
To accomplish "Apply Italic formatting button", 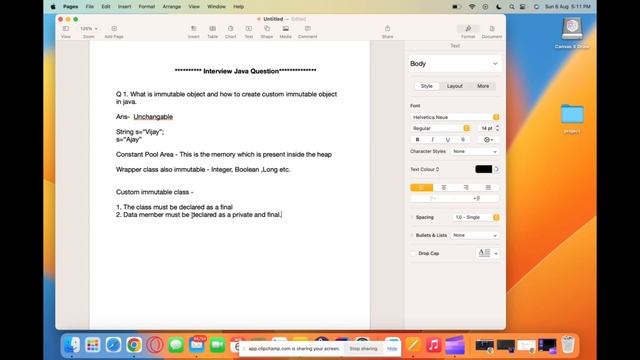I will pos(432,140).
